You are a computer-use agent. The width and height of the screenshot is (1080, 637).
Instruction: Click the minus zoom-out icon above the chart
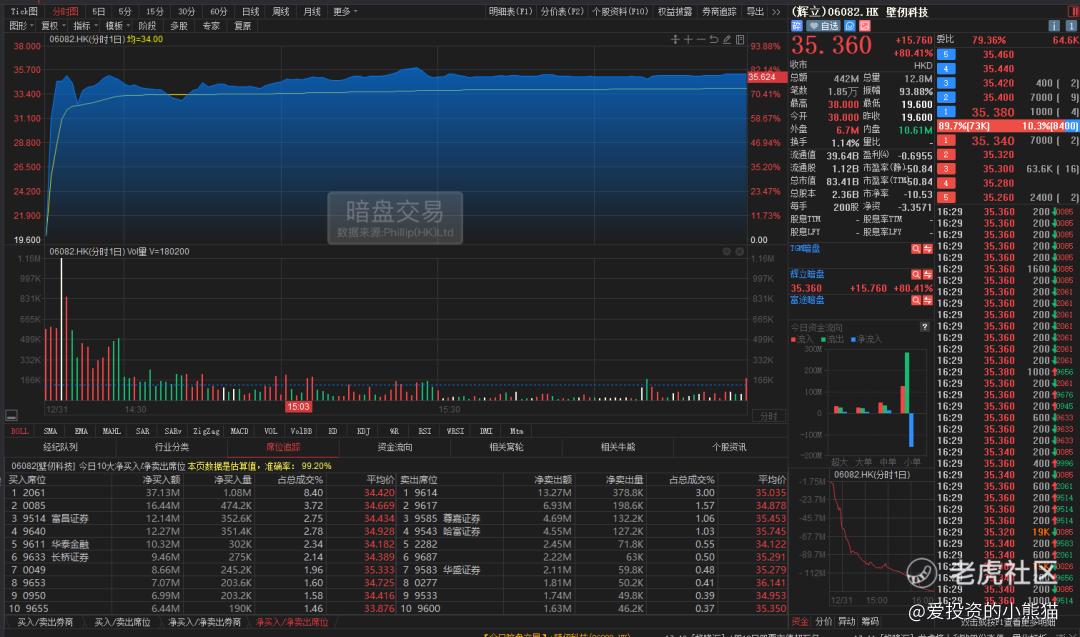tap(700, 40)
